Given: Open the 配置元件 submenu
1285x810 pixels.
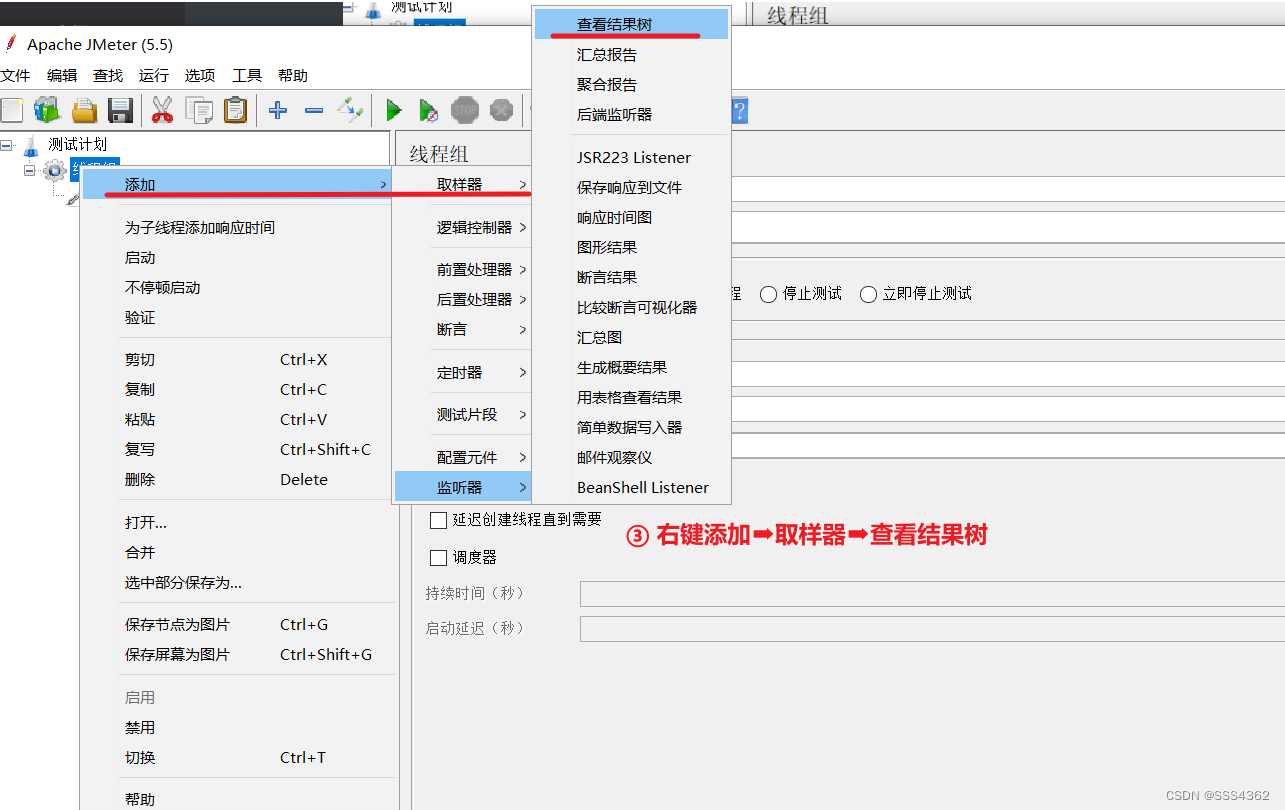Looking at the screenshot, I should (x=462, y=458).
